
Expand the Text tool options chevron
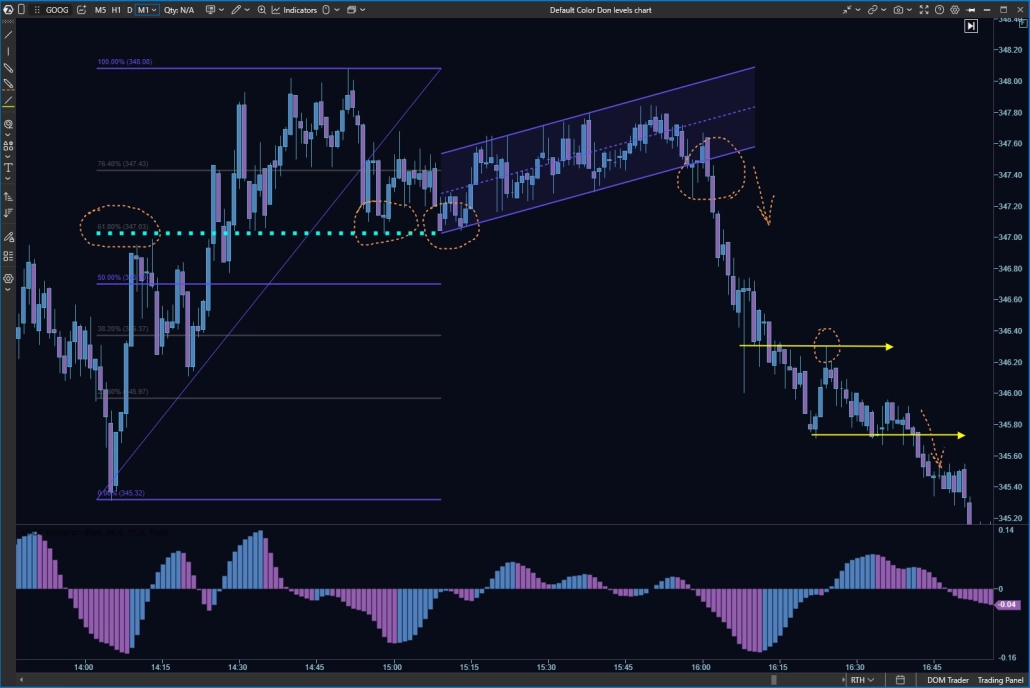(x=8, y=178)
